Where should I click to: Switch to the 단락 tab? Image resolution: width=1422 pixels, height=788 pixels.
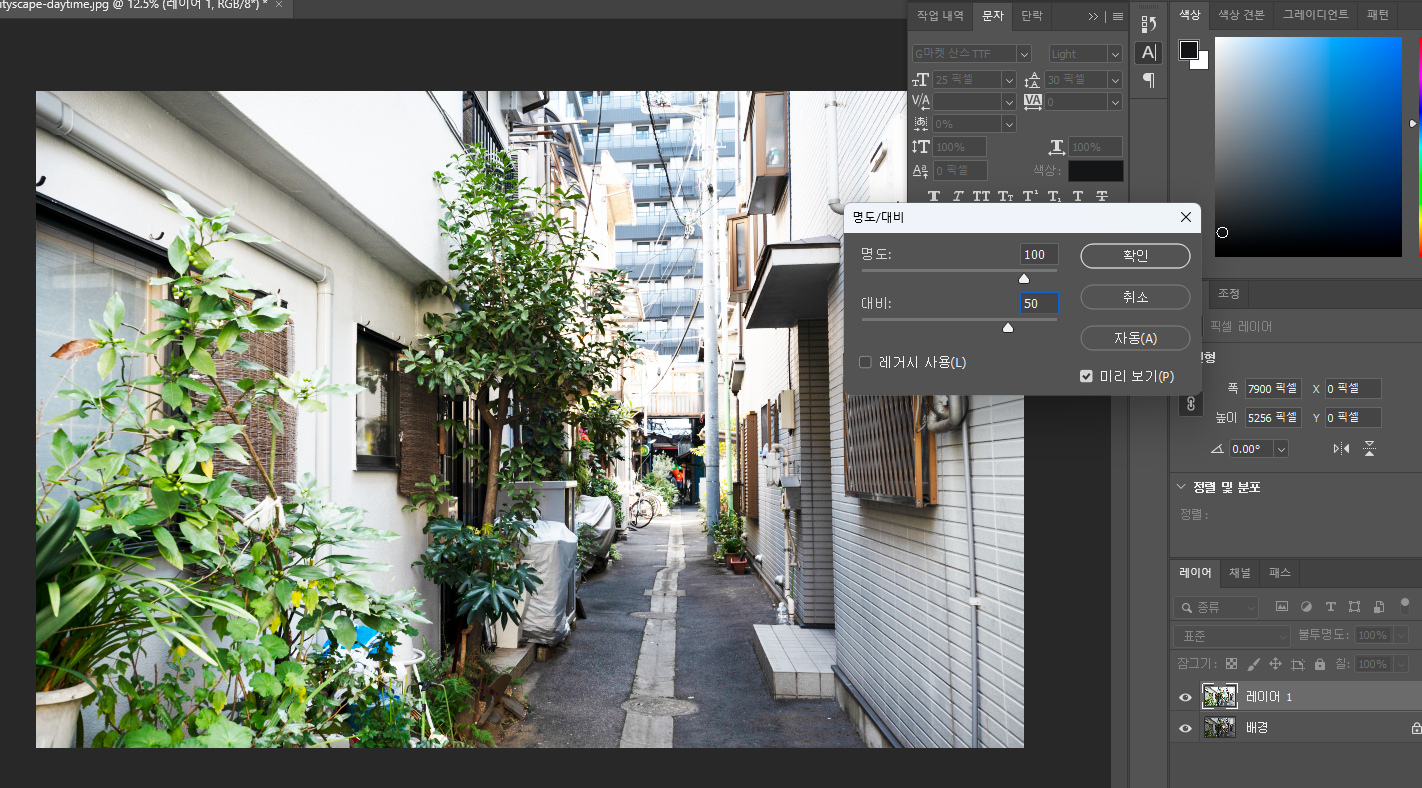coord(1032,16)
